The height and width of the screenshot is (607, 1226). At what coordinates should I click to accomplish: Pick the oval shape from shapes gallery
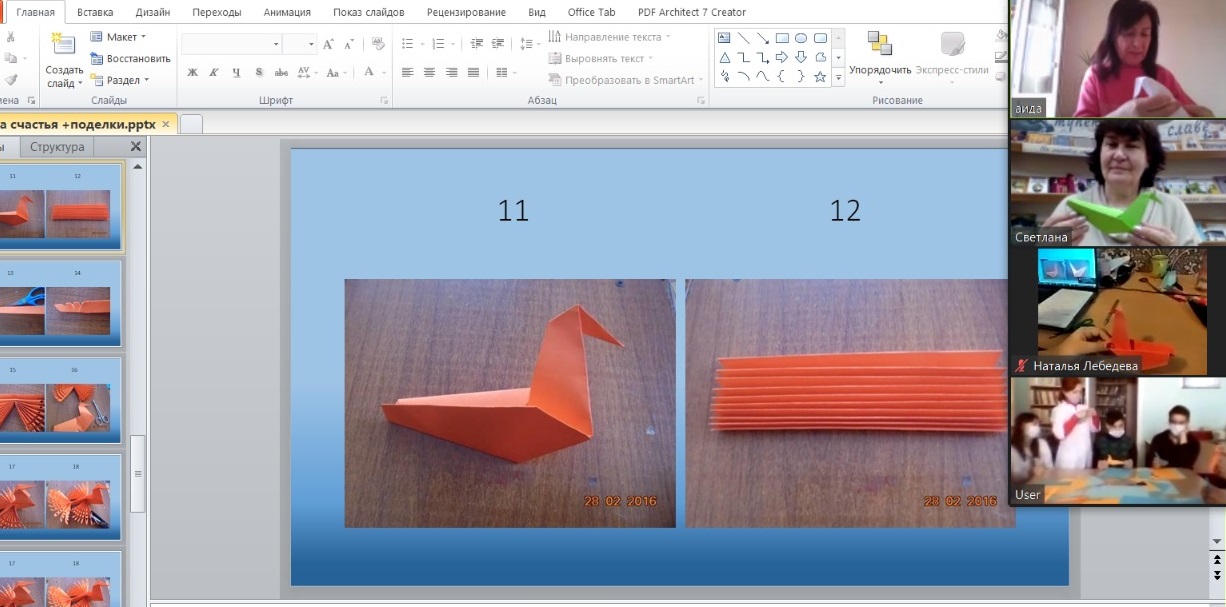point(801,39)
